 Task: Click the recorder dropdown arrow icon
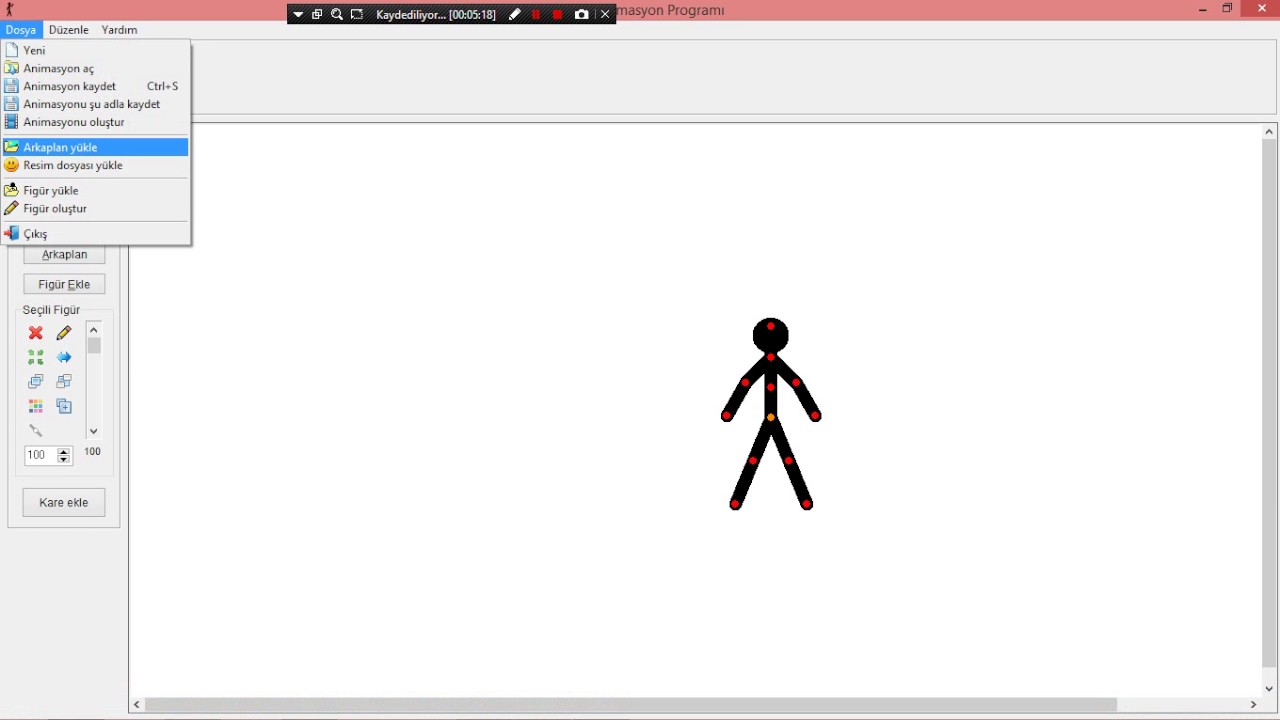pos(298,15)
